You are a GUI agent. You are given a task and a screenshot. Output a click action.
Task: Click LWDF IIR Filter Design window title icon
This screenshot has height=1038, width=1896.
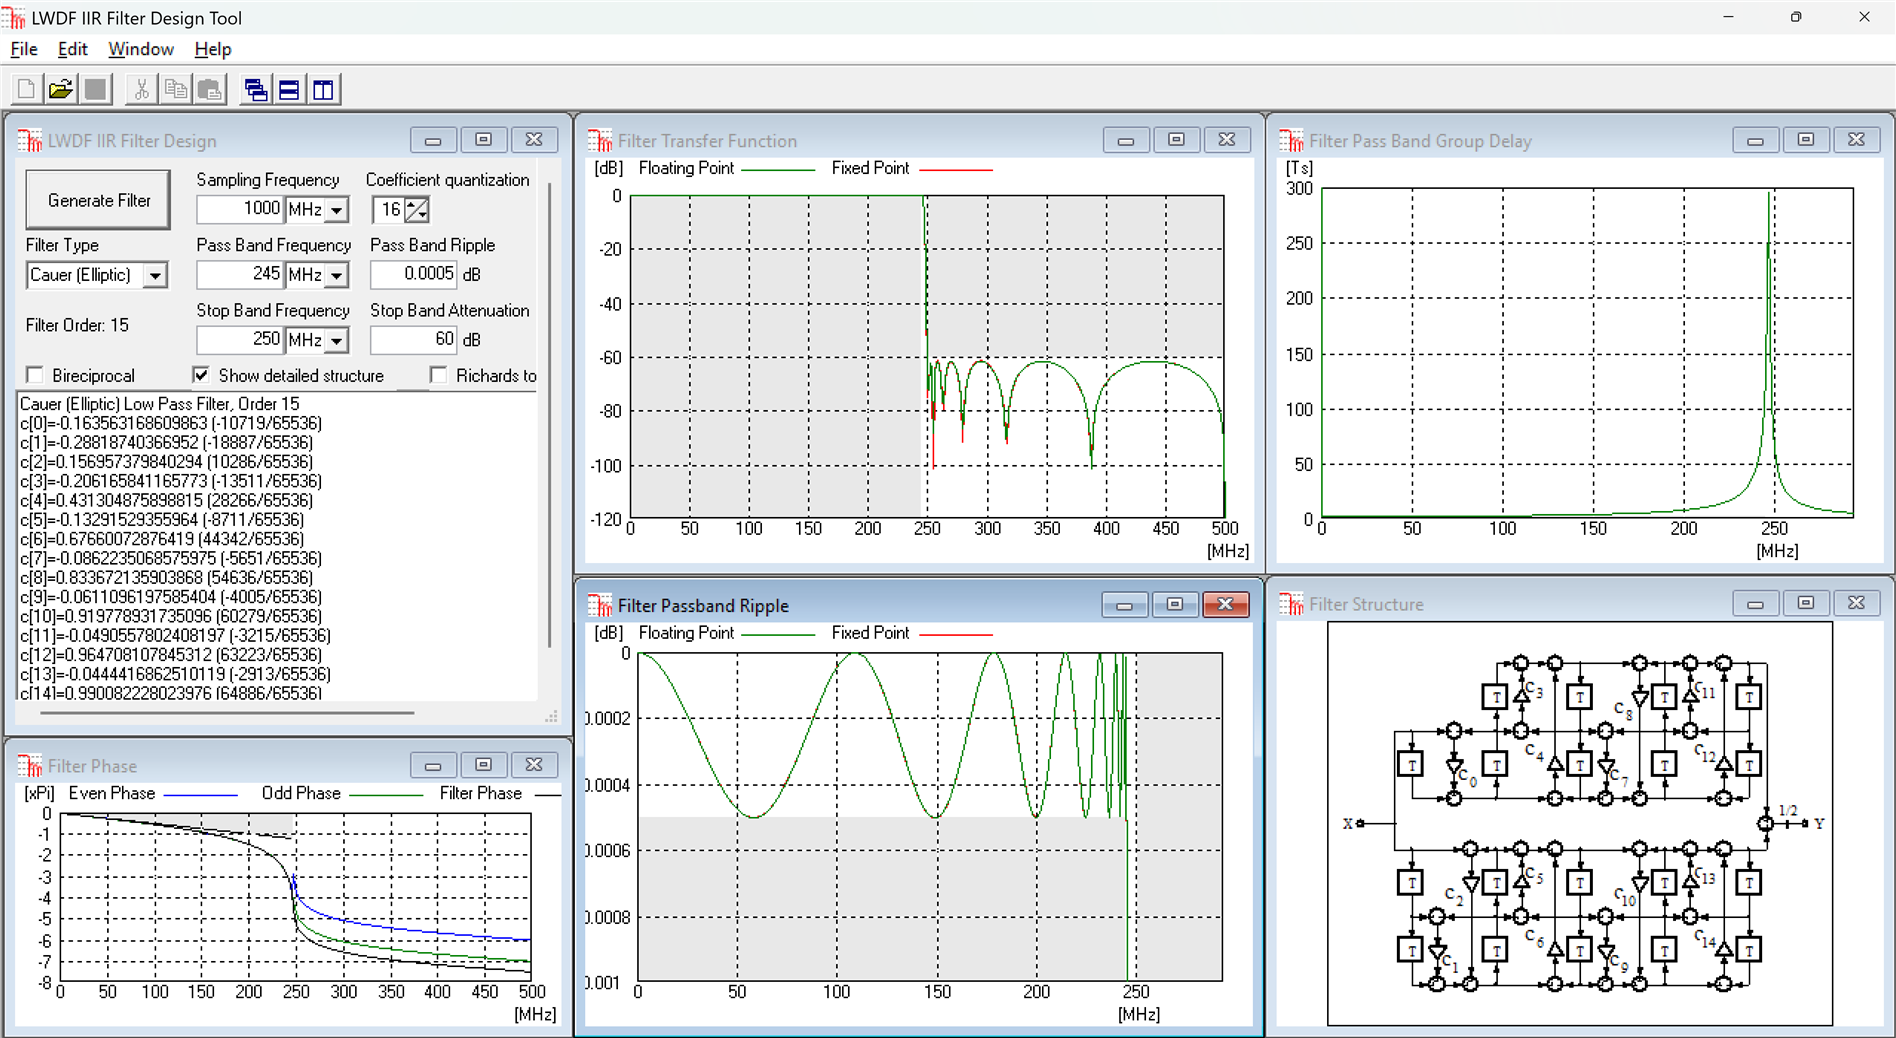pos(29,141)
